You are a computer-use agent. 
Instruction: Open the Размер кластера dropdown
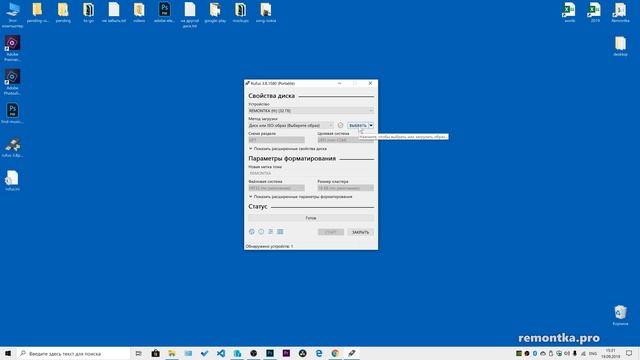pos(345,188)
